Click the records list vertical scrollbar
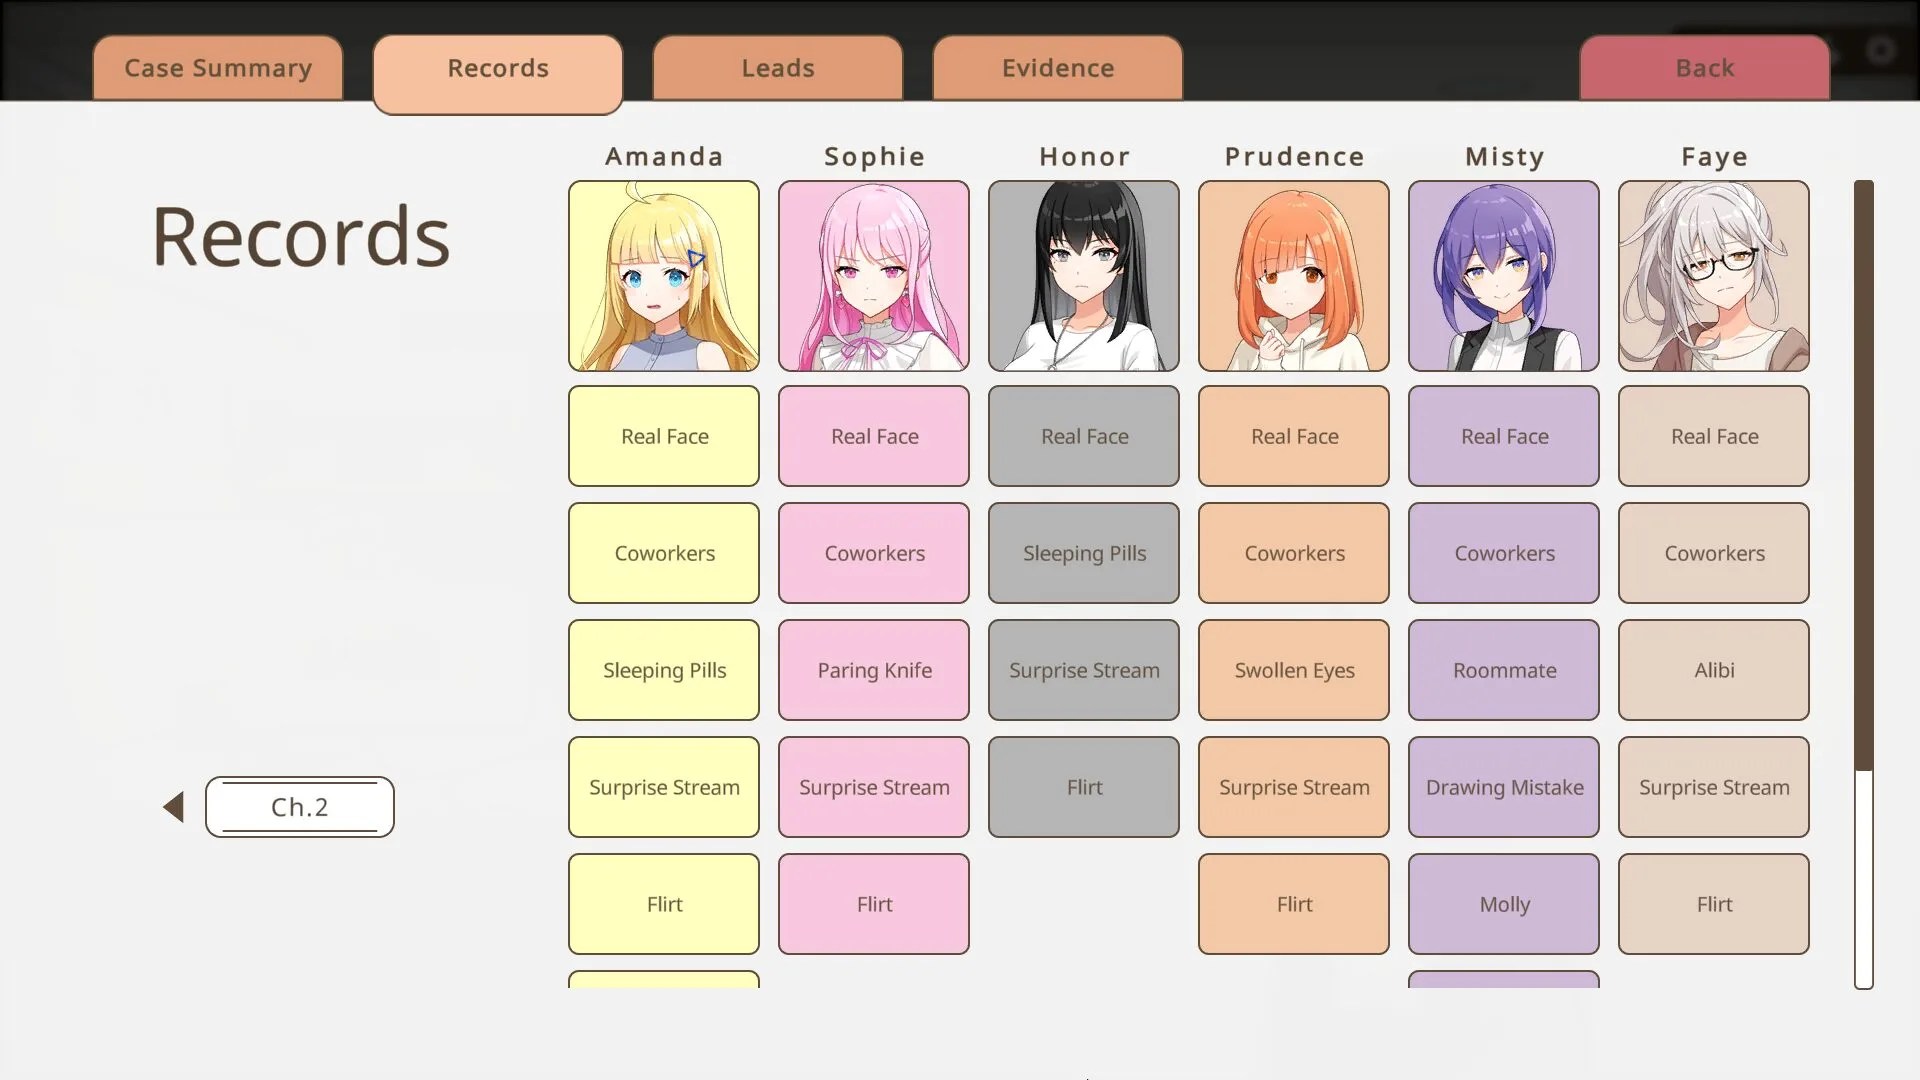Viewport: 1920px width, 1080px height. [1863, 475]
